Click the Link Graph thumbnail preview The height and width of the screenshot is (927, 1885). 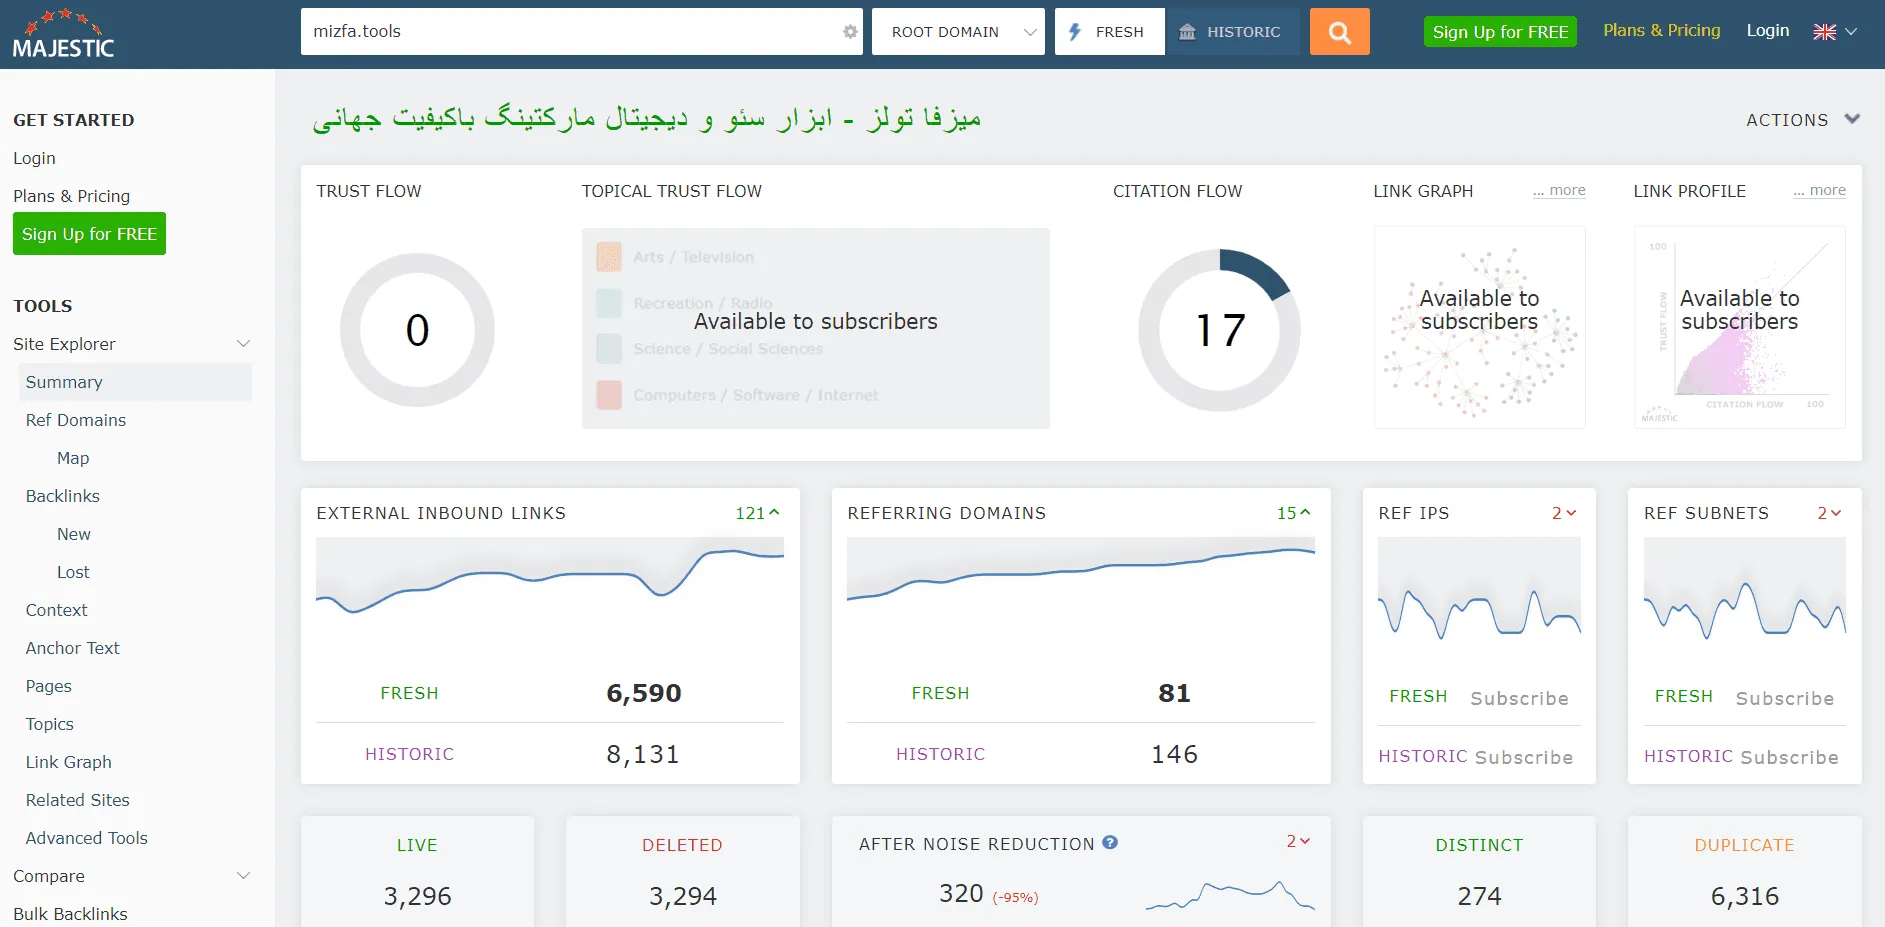[x=1480, y=327]
